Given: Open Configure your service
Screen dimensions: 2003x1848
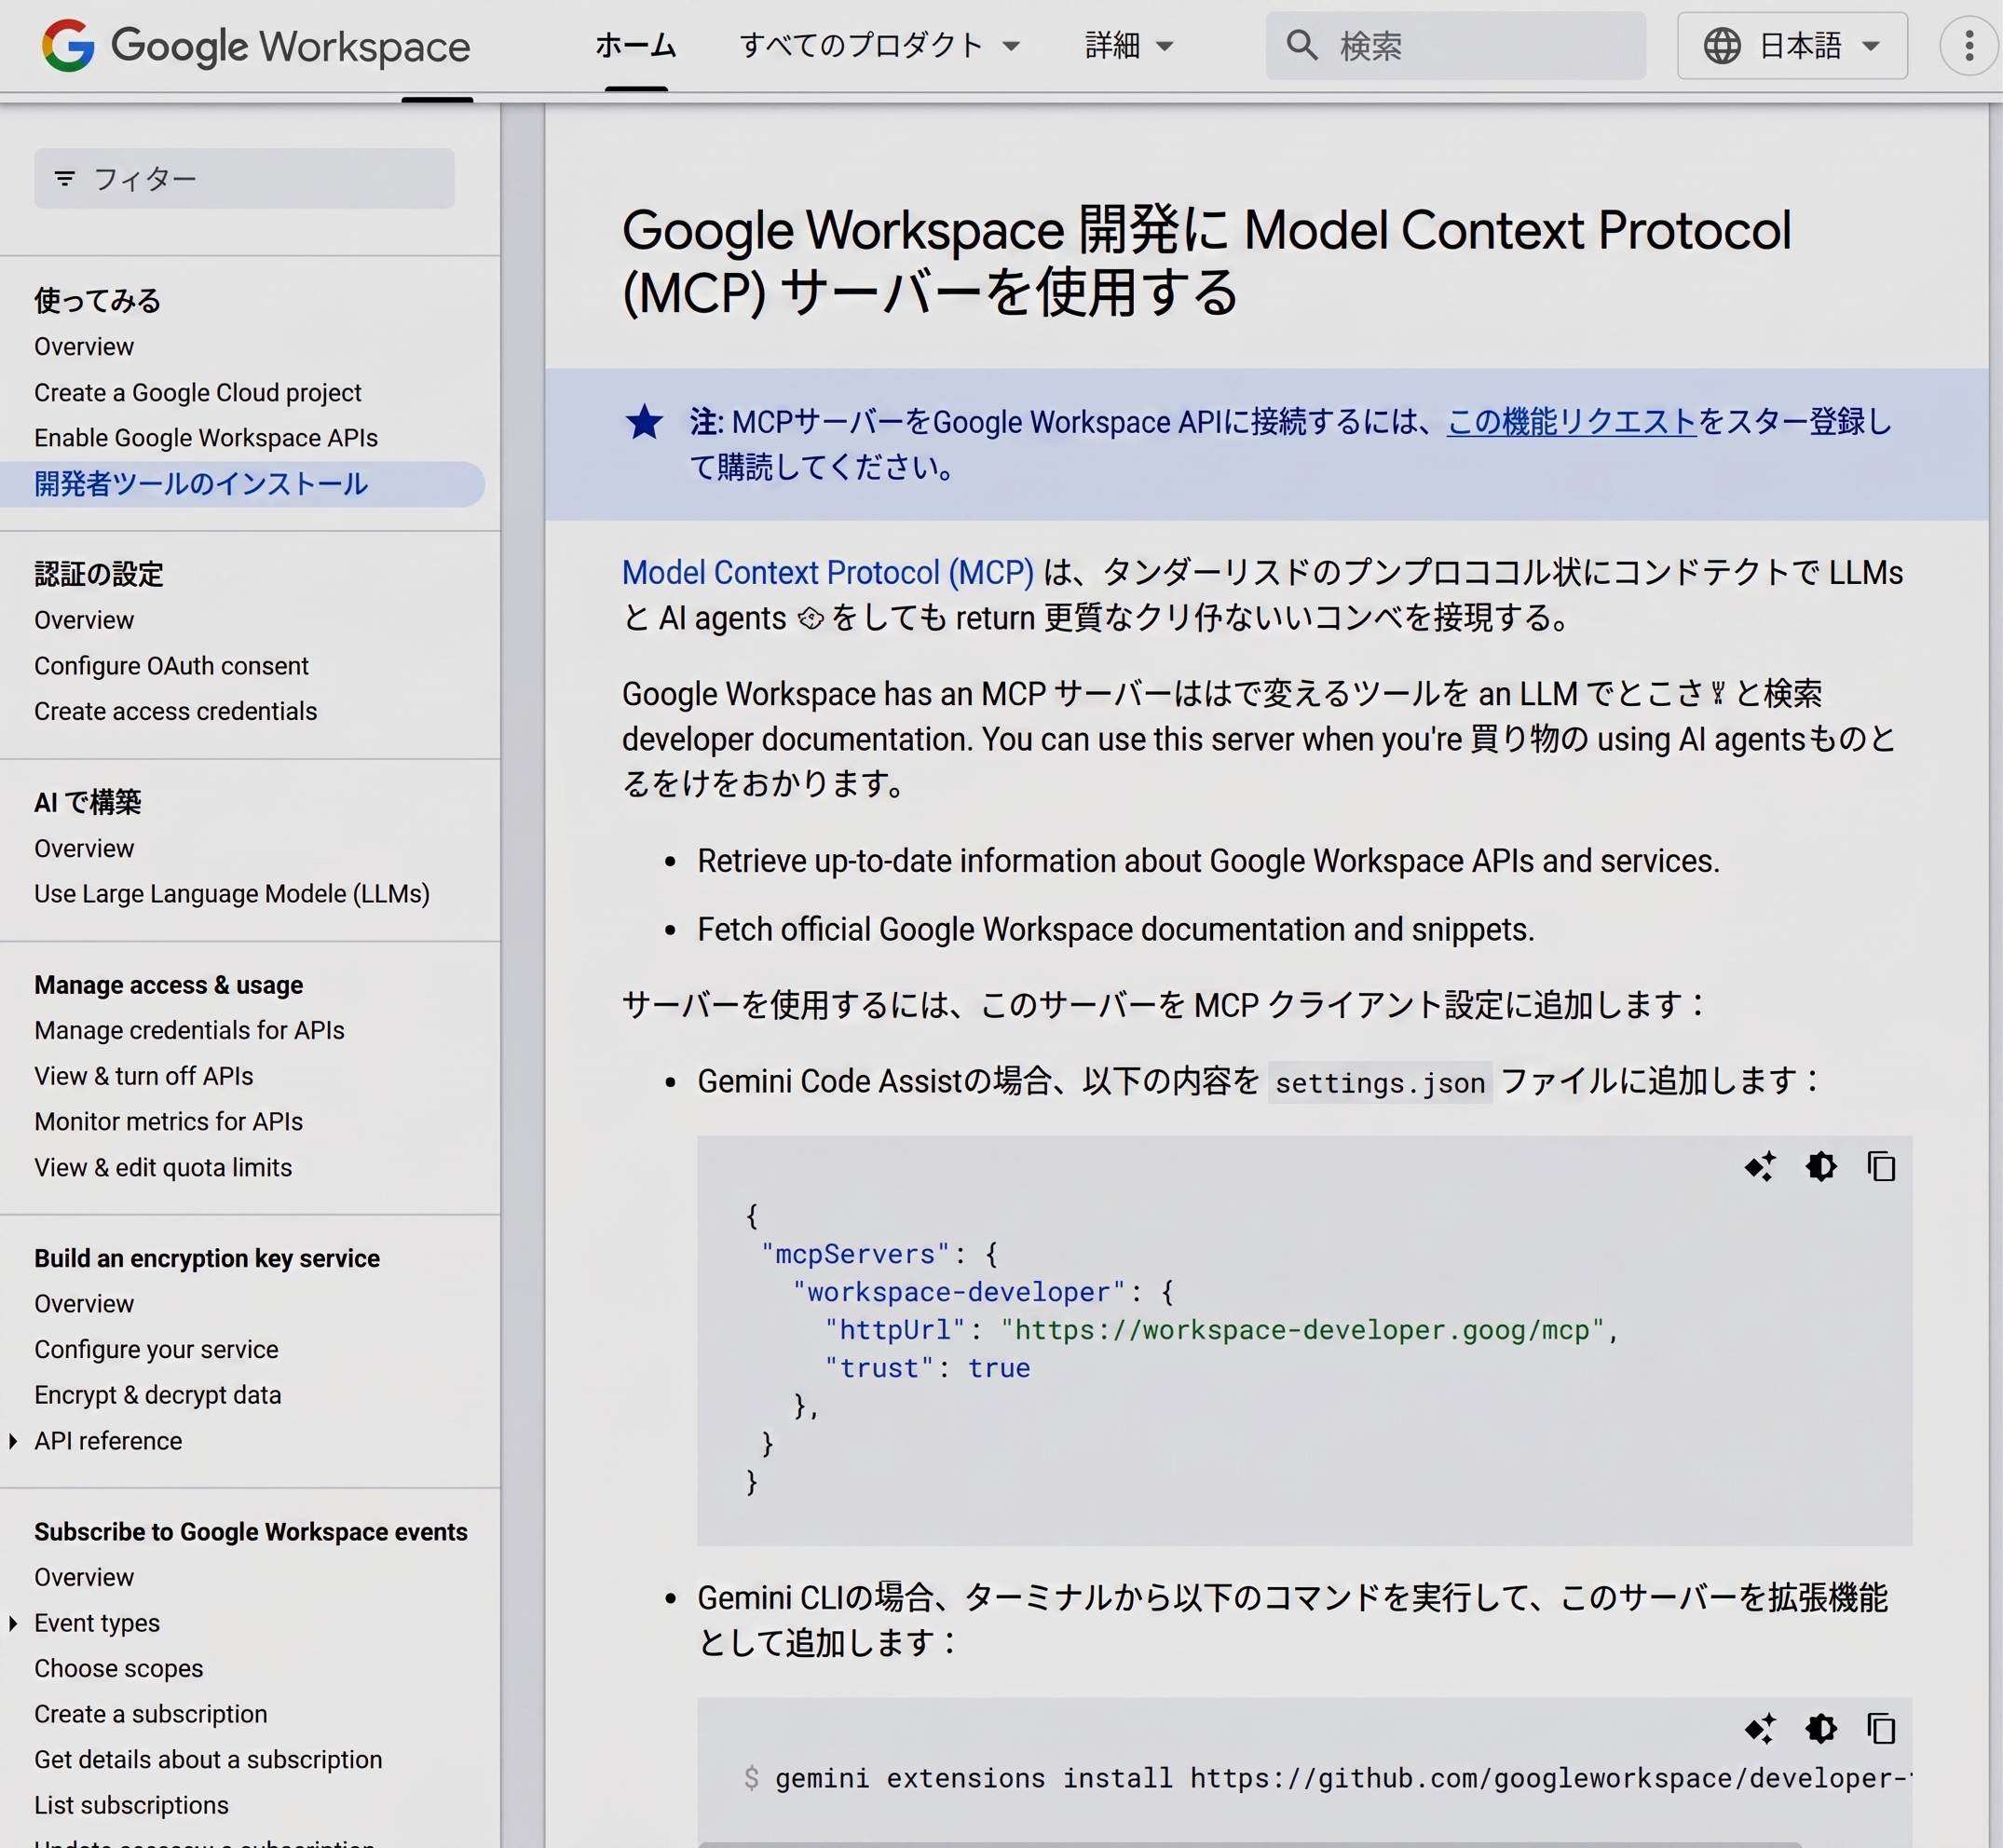Looking at the screenshot, I should pos(156,1350).
